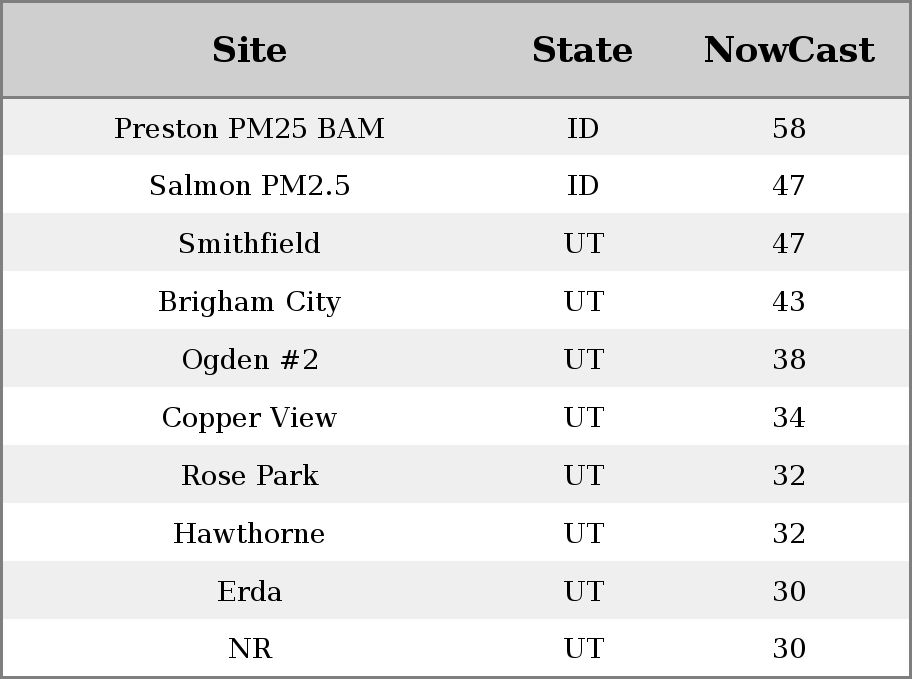This screenshot has width=912, height=679.
Task: Select Salmon PM2.5's NowCast value 47
Action: click(788, 186)
